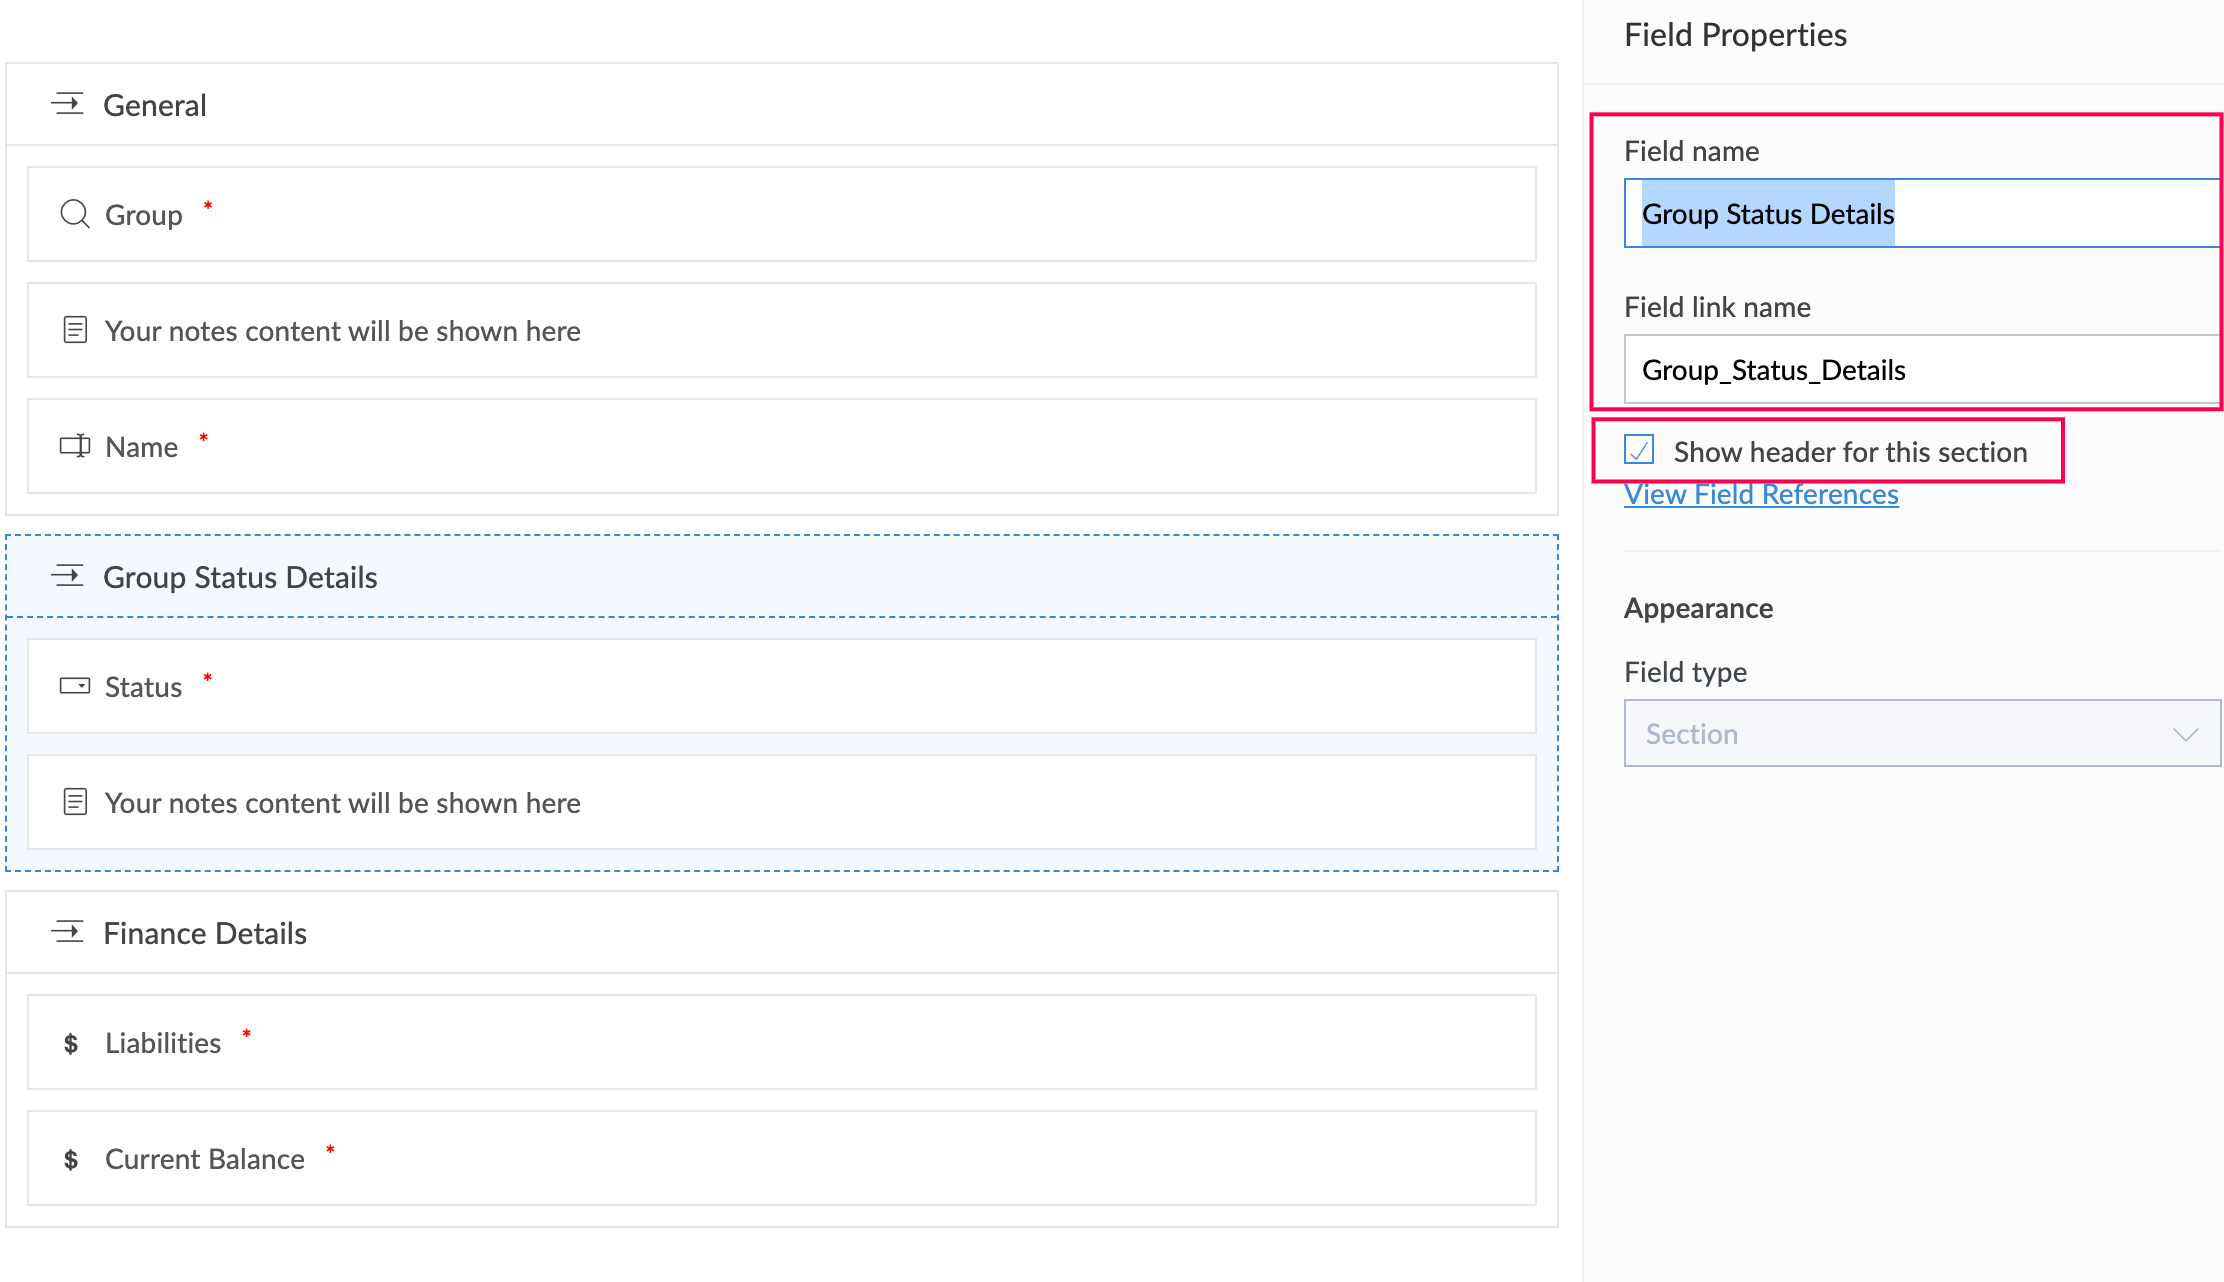Open View Field References link

coord(1761,495)
